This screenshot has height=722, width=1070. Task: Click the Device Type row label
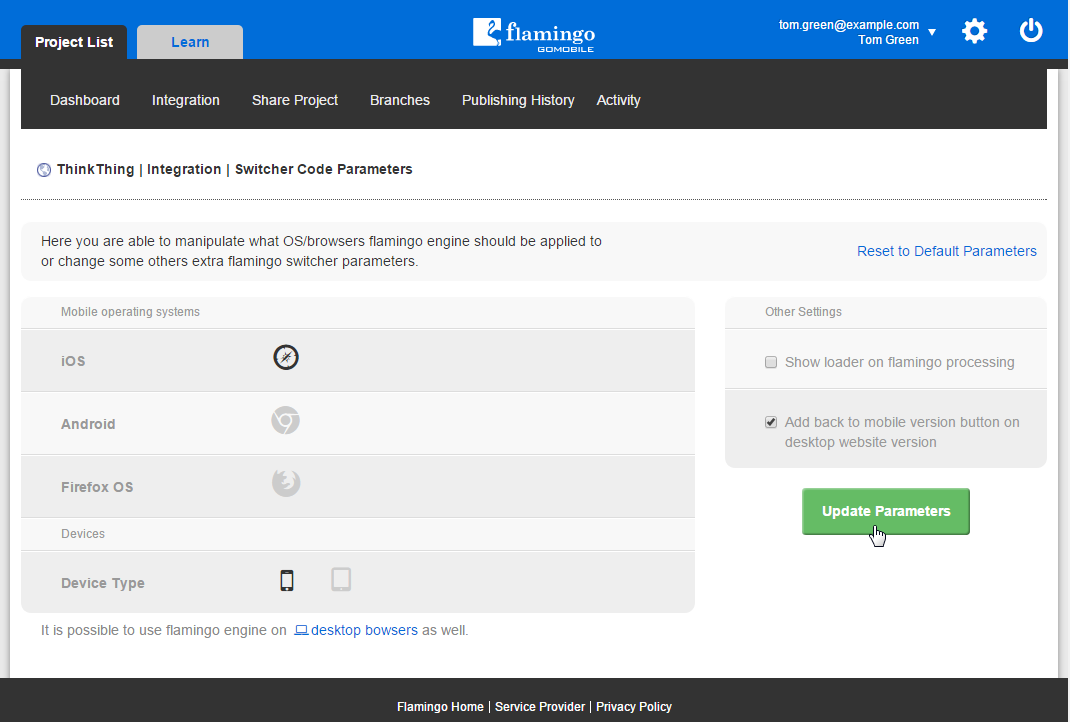tap(102, 583)
